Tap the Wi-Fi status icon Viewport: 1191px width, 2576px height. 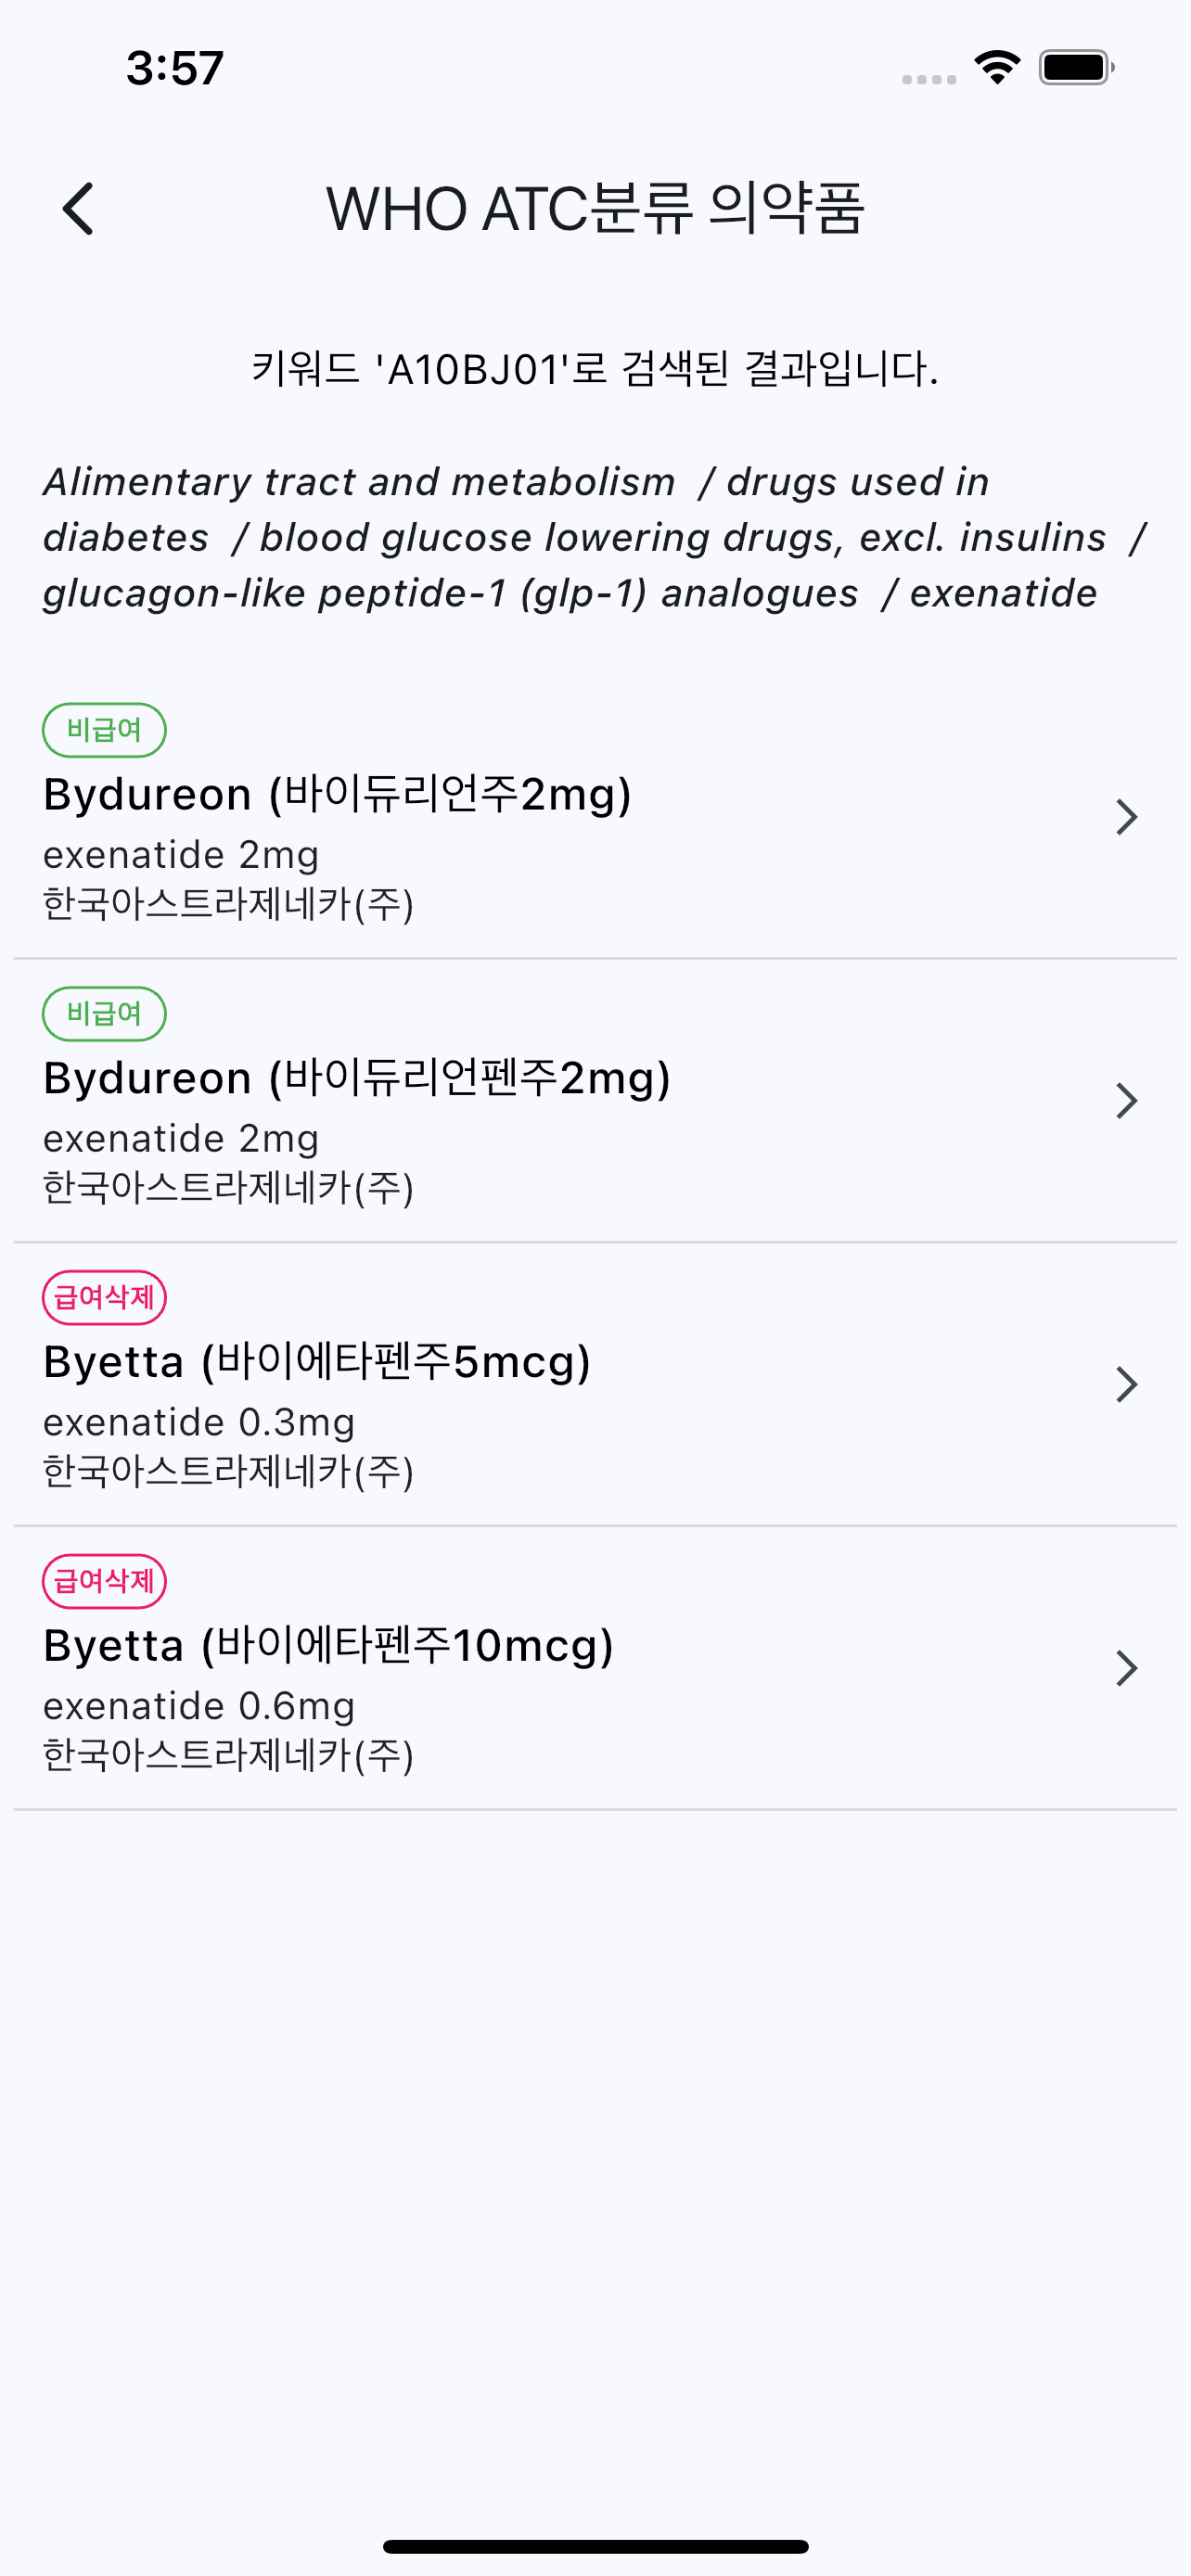996,67
